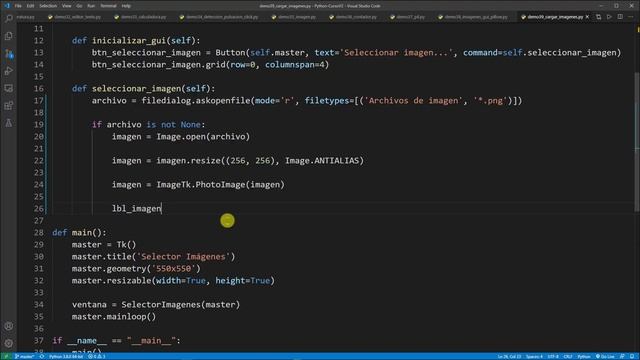Change language mode Python in status bar
Image resolution: width=640 pixels, height=360 pixels.
tap(584, 356)
